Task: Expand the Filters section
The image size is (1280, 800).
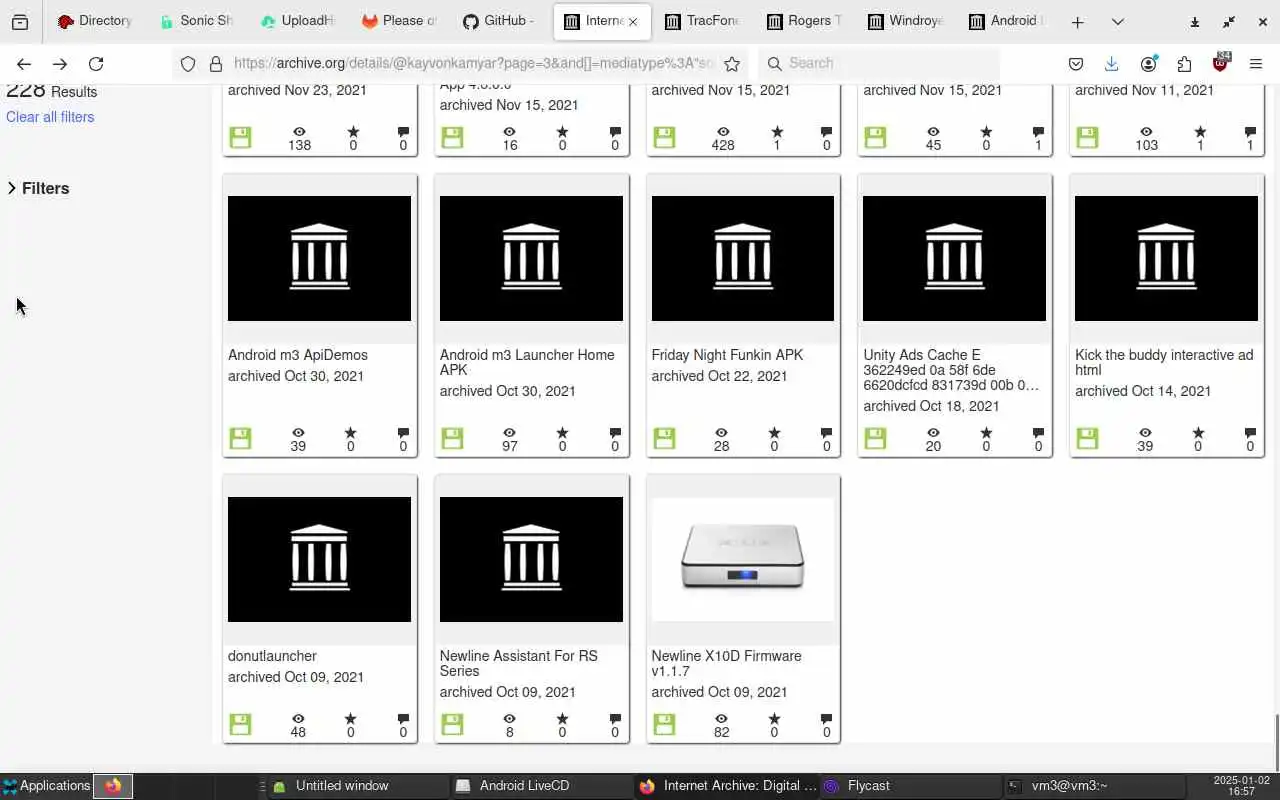Action: (38, 188)
